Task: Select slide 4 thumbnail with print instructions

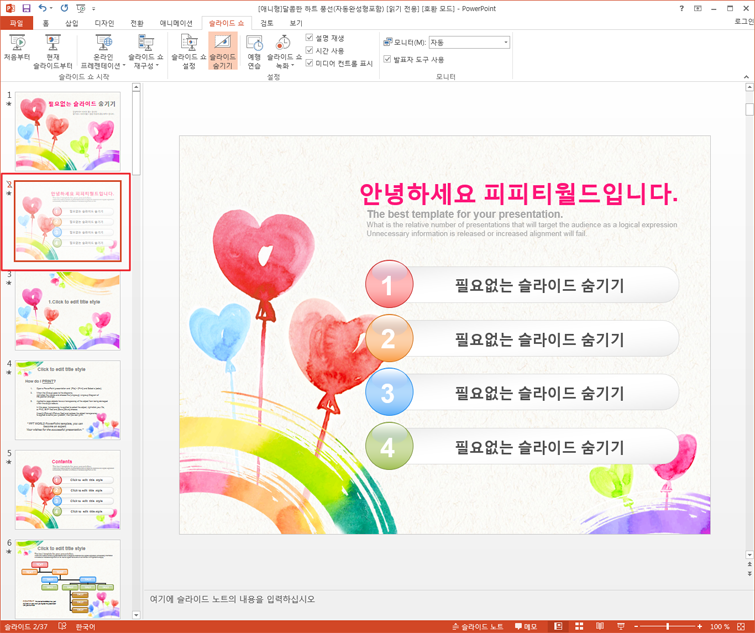Action: [x=68, y=400]
